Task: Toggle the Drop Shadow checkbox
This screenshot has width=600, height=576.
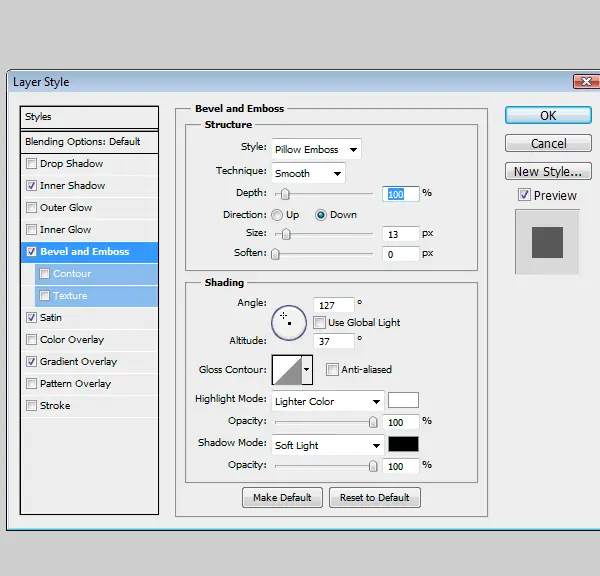Action: (31, 164)
